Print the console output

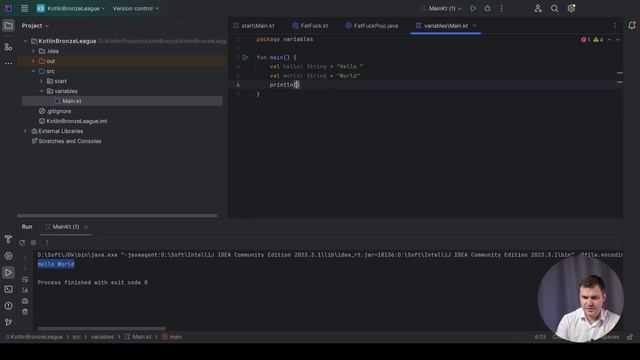coord(25,301)
